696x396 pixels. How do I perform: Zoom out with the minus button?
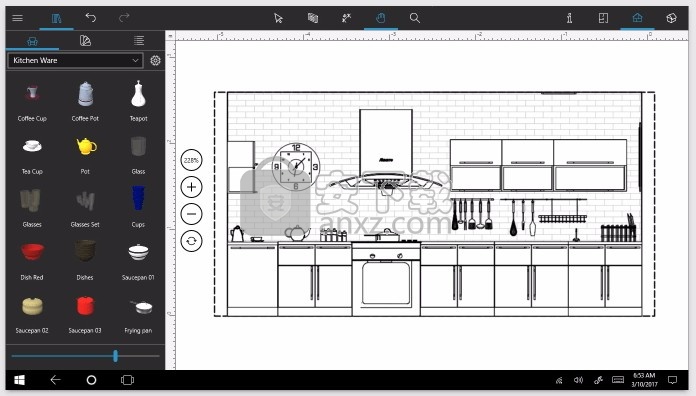(191, 214)
